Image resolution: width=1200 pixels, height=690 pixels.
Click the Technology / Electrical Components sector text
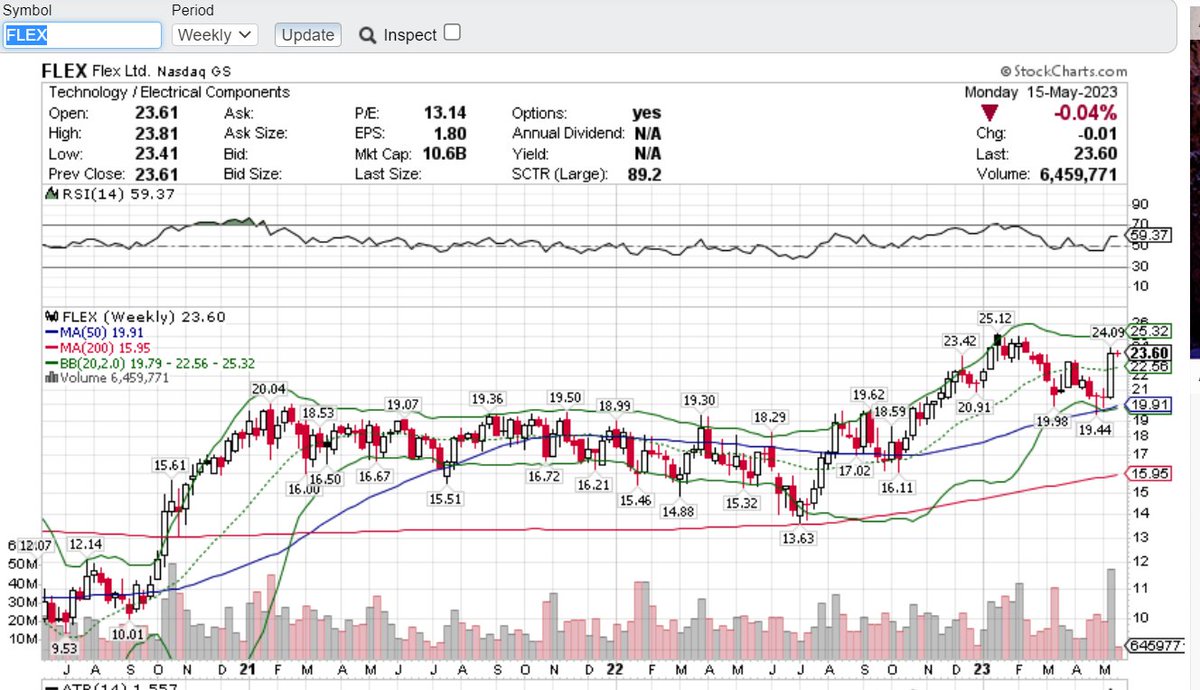[169, 92]
